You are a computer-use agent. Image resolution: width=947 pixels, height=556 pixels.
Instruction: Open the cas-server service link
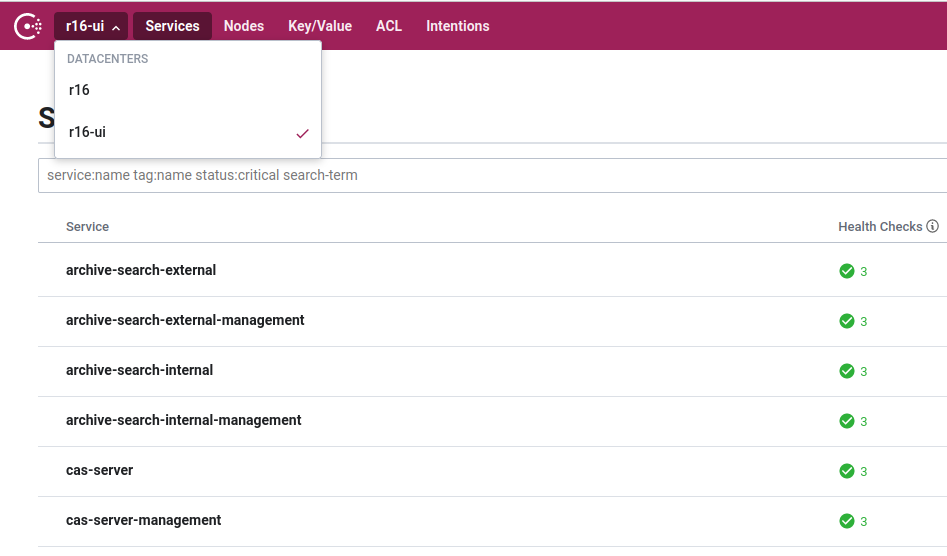tap(99, 470)
